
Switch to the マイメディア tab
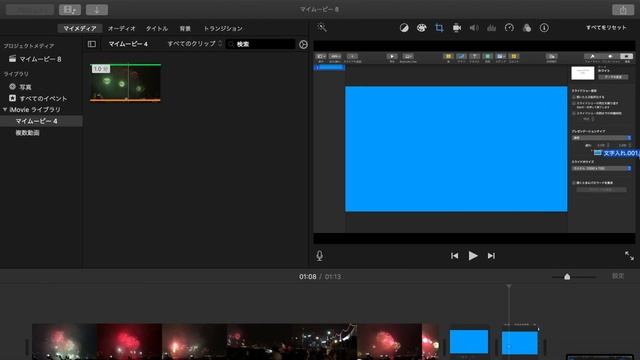pos(80,28)
